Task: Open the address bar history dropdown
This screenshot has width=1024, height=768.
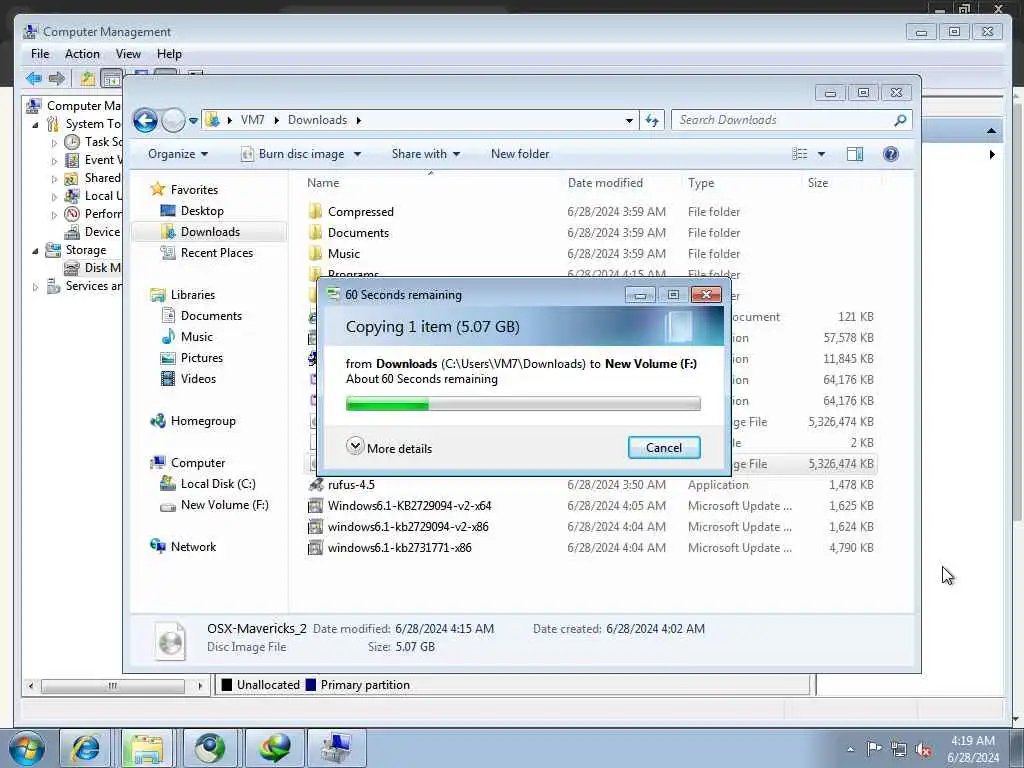Action: pos(629,120)
